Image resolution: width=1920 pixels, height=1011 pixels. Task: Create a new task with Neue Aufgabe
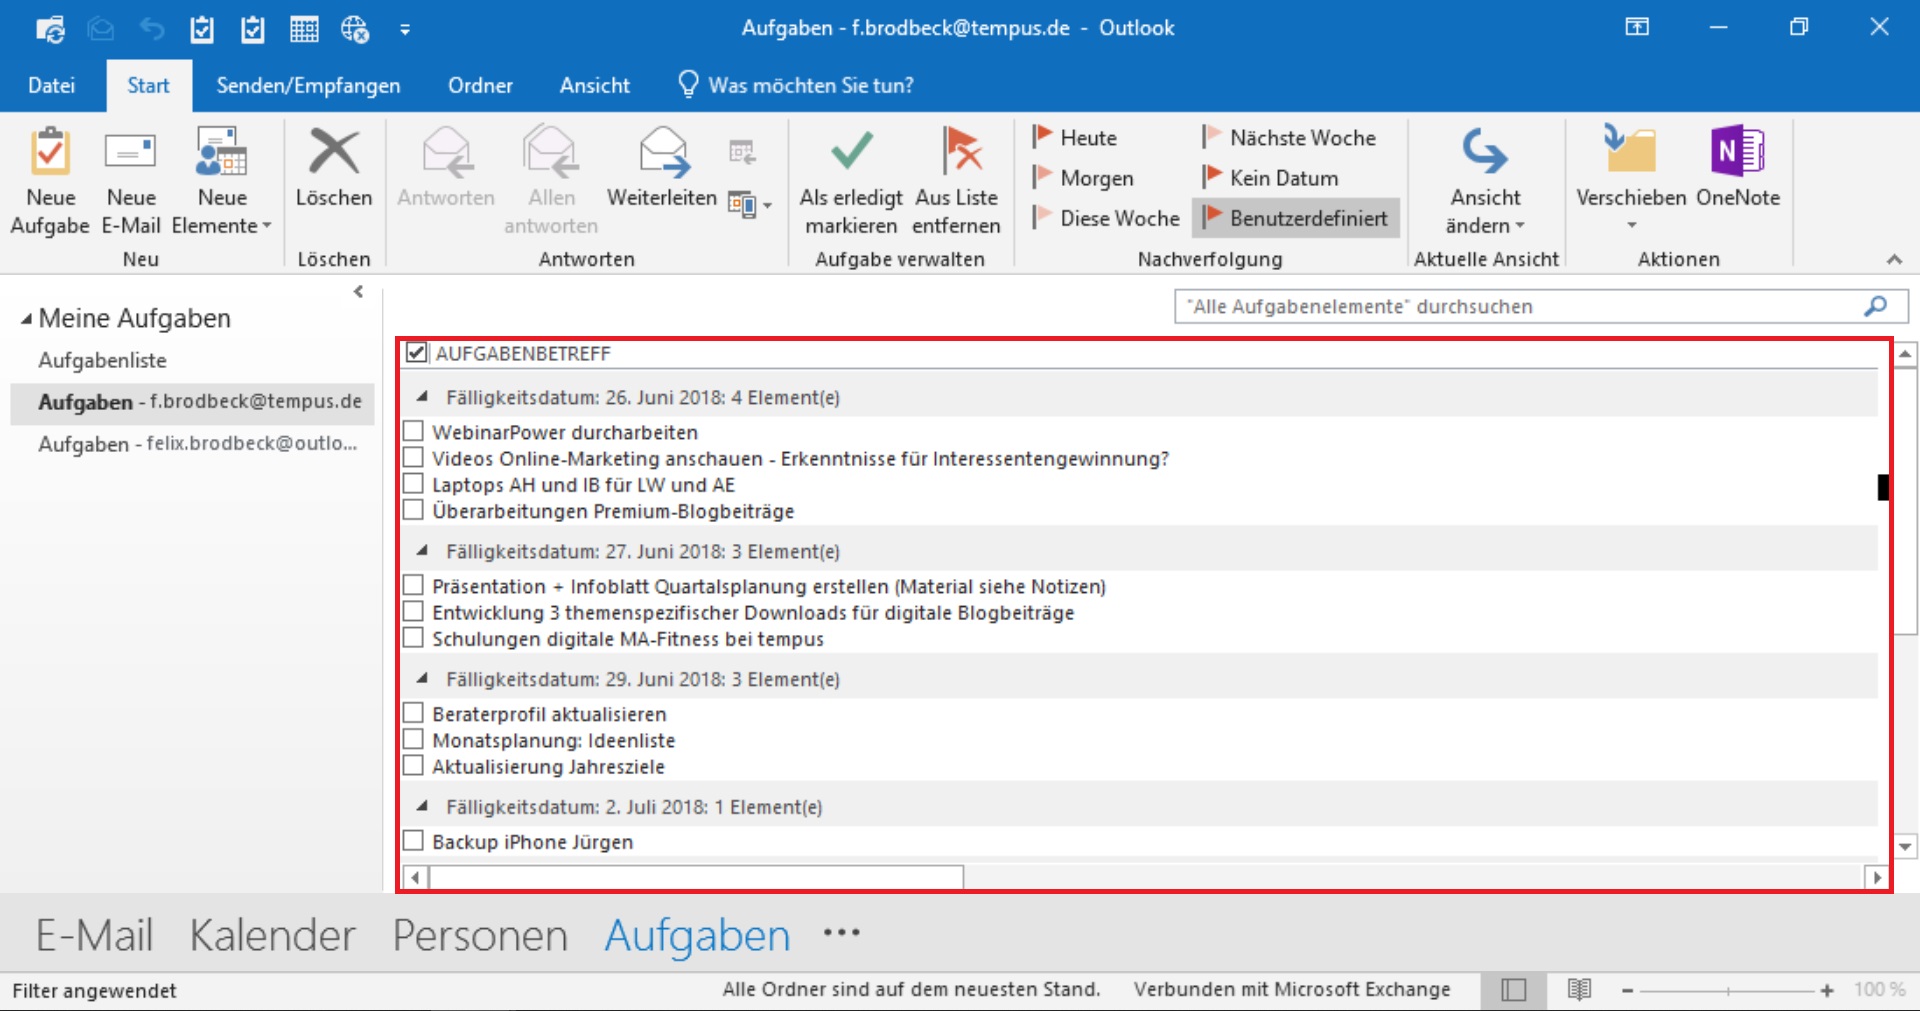click(x=50, y=181)
